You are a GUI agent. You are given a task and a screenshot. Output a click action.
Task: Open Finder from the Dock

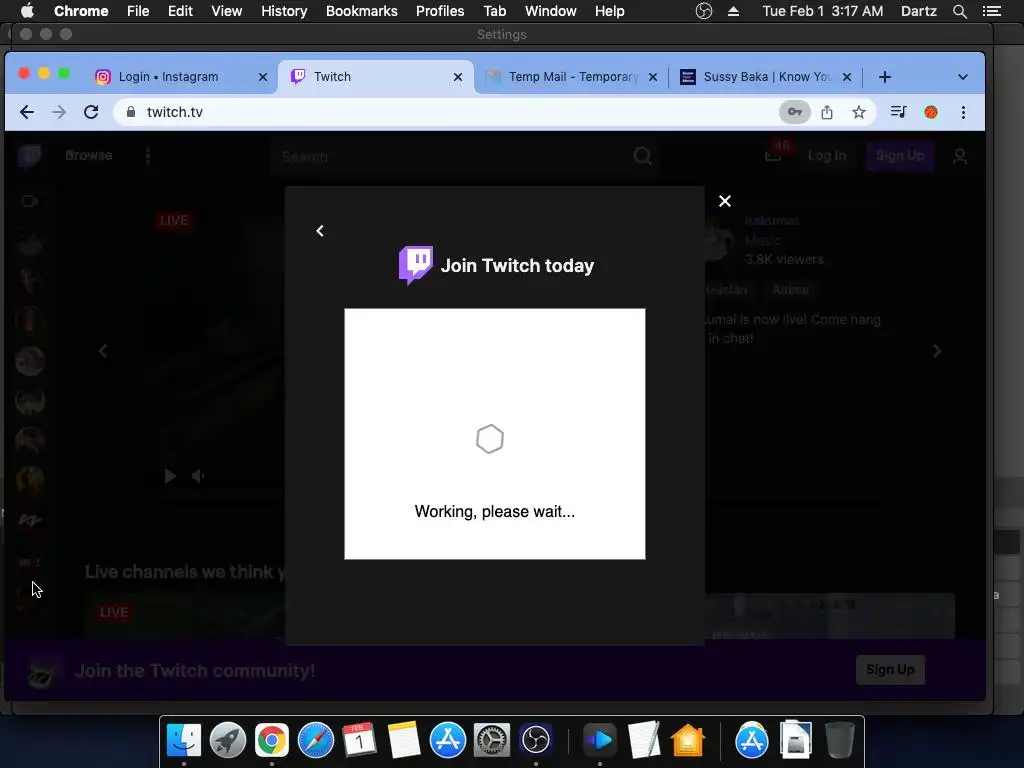click(184, 741)
